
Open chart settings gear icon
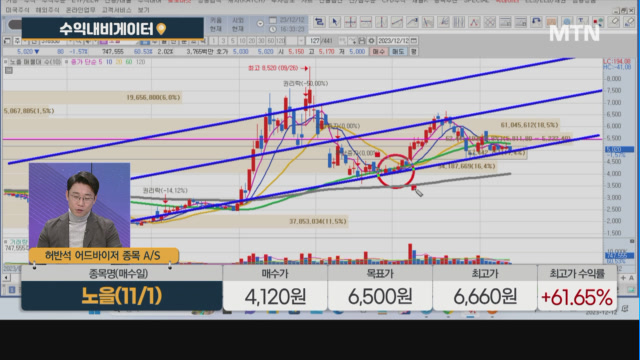pyautogui.click(x=371, y=41)
